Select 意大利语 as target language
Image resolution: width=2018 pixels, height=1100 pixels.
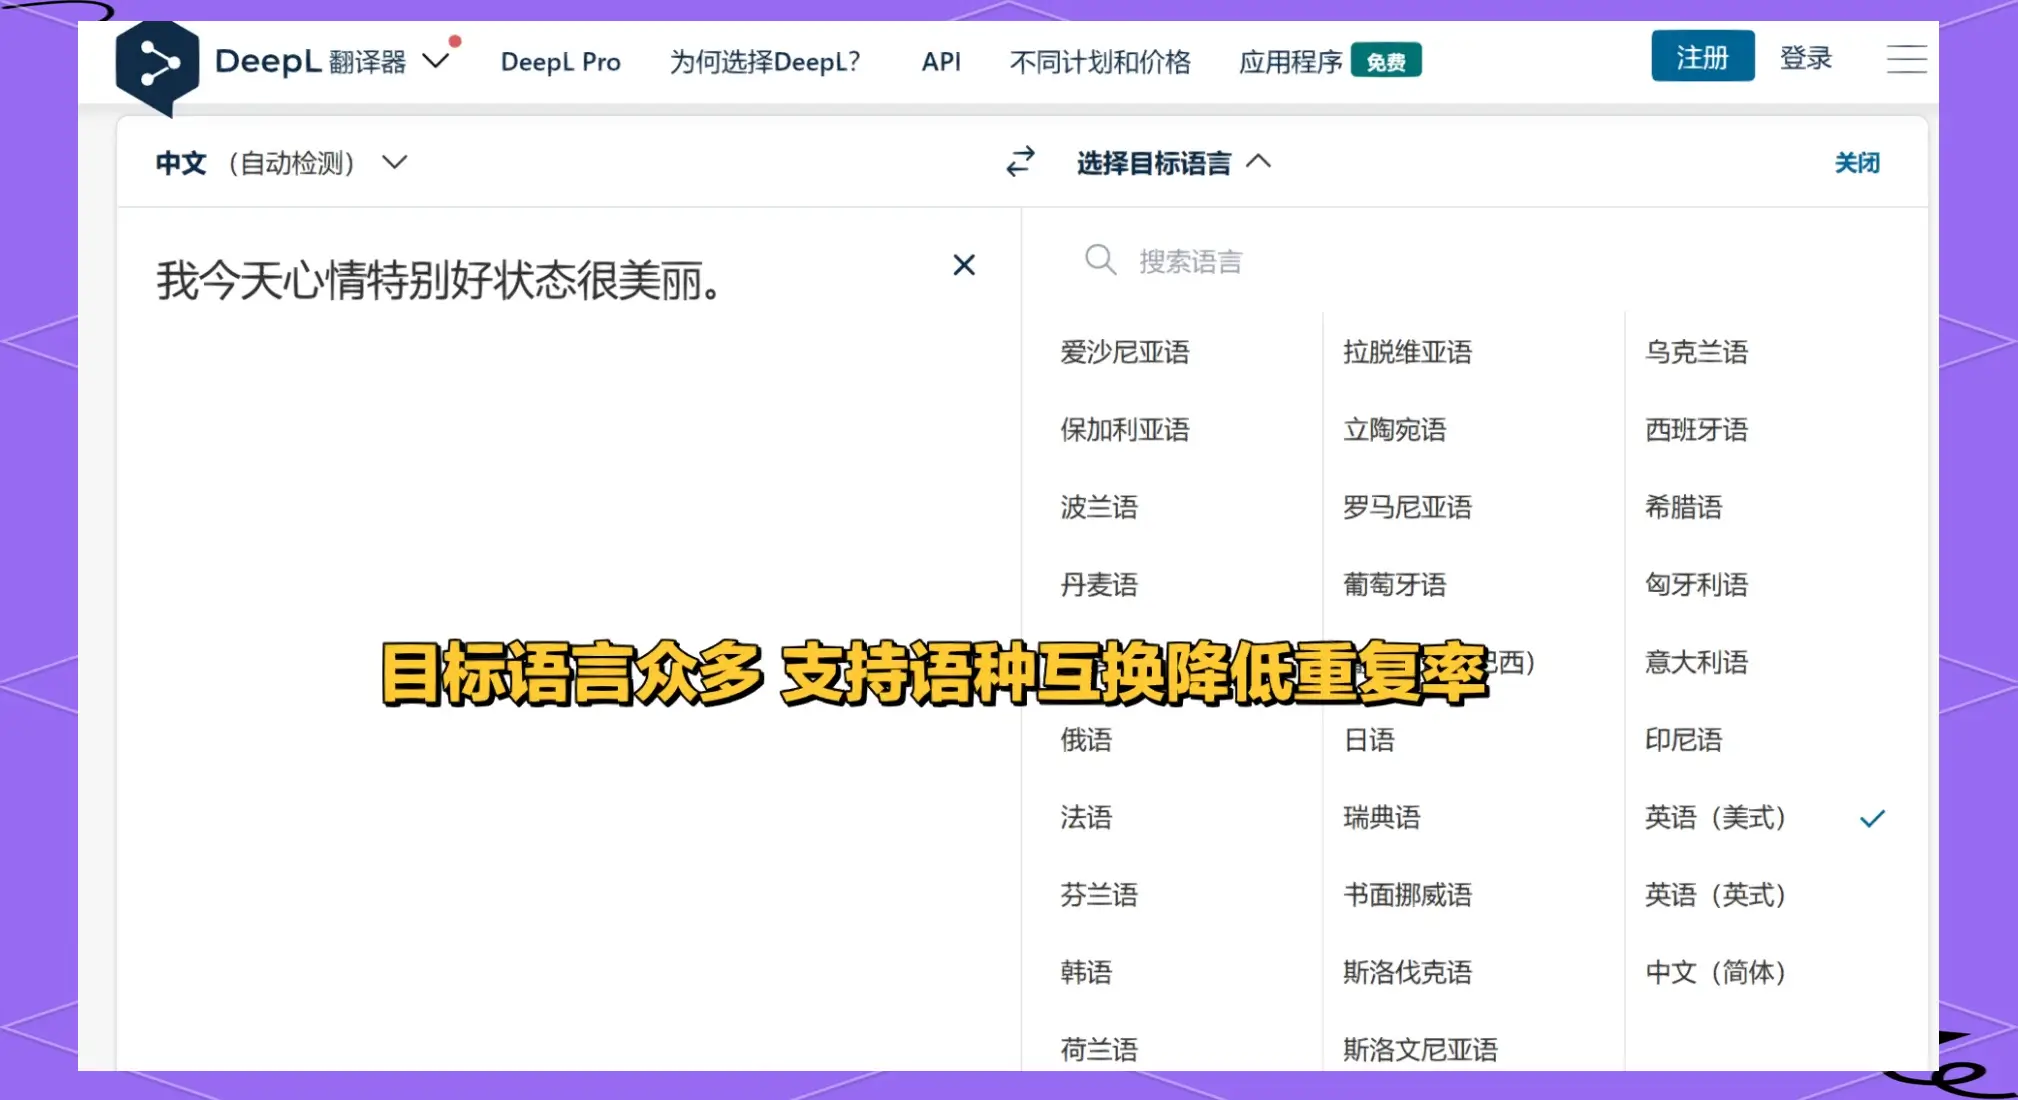(x=1696, y=662)
